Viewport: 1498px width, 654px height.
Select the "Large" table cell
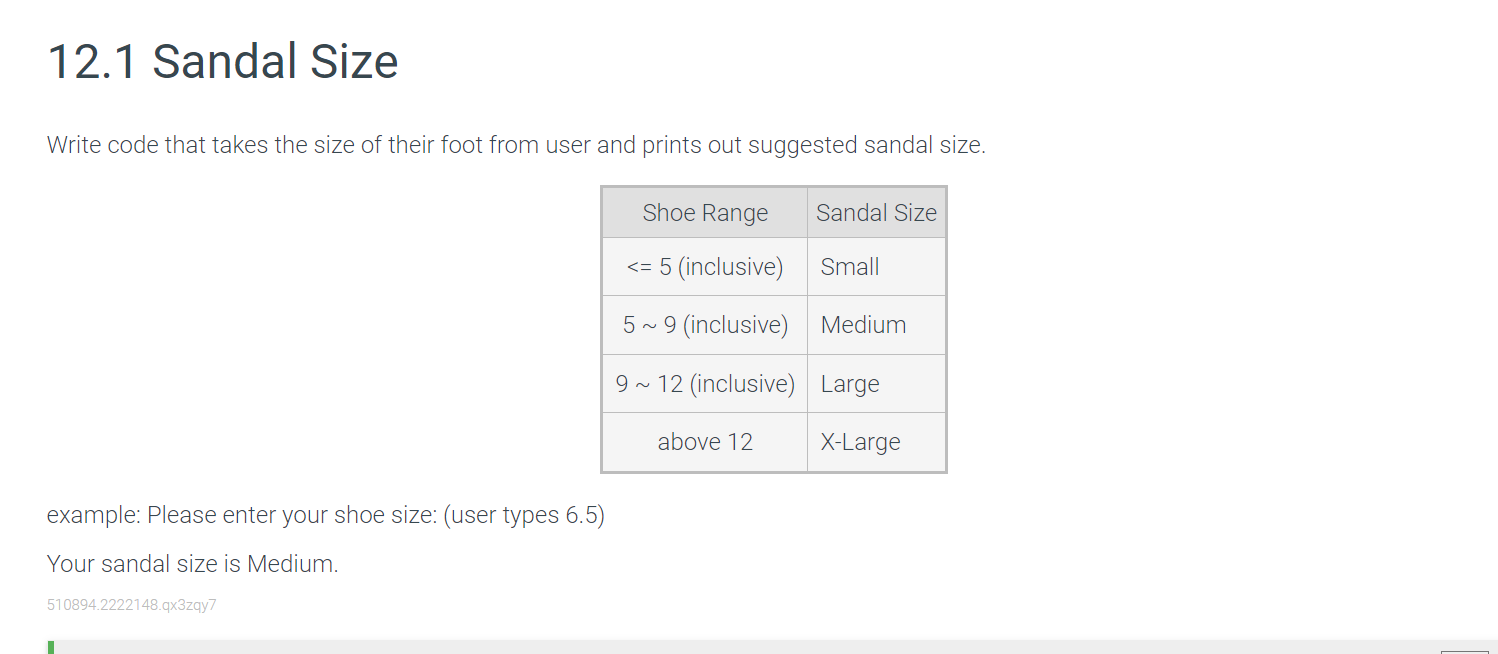(876, 384)
